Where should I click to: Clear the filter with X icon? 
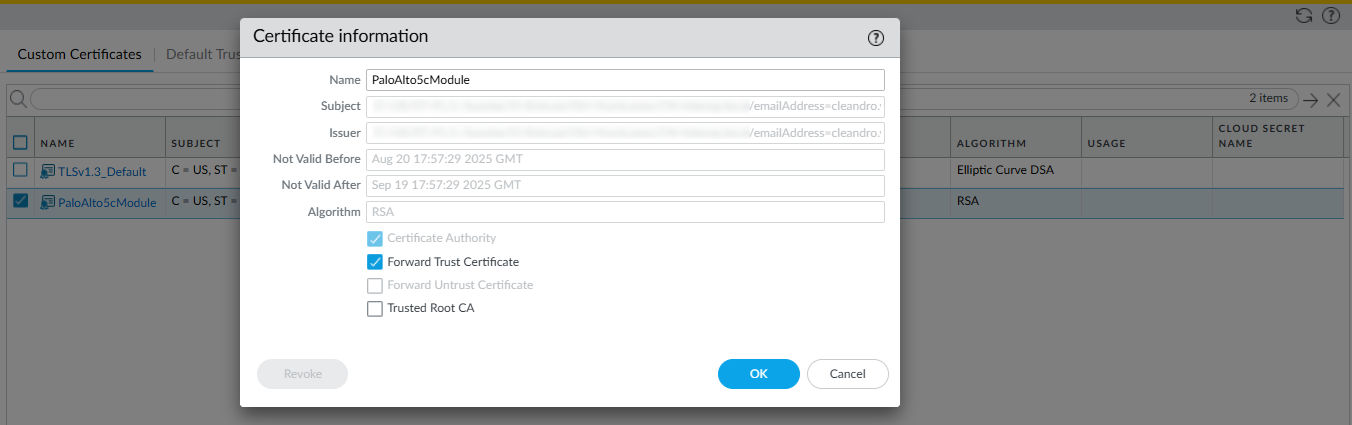pyautogui.click(x=1333, y=100)
